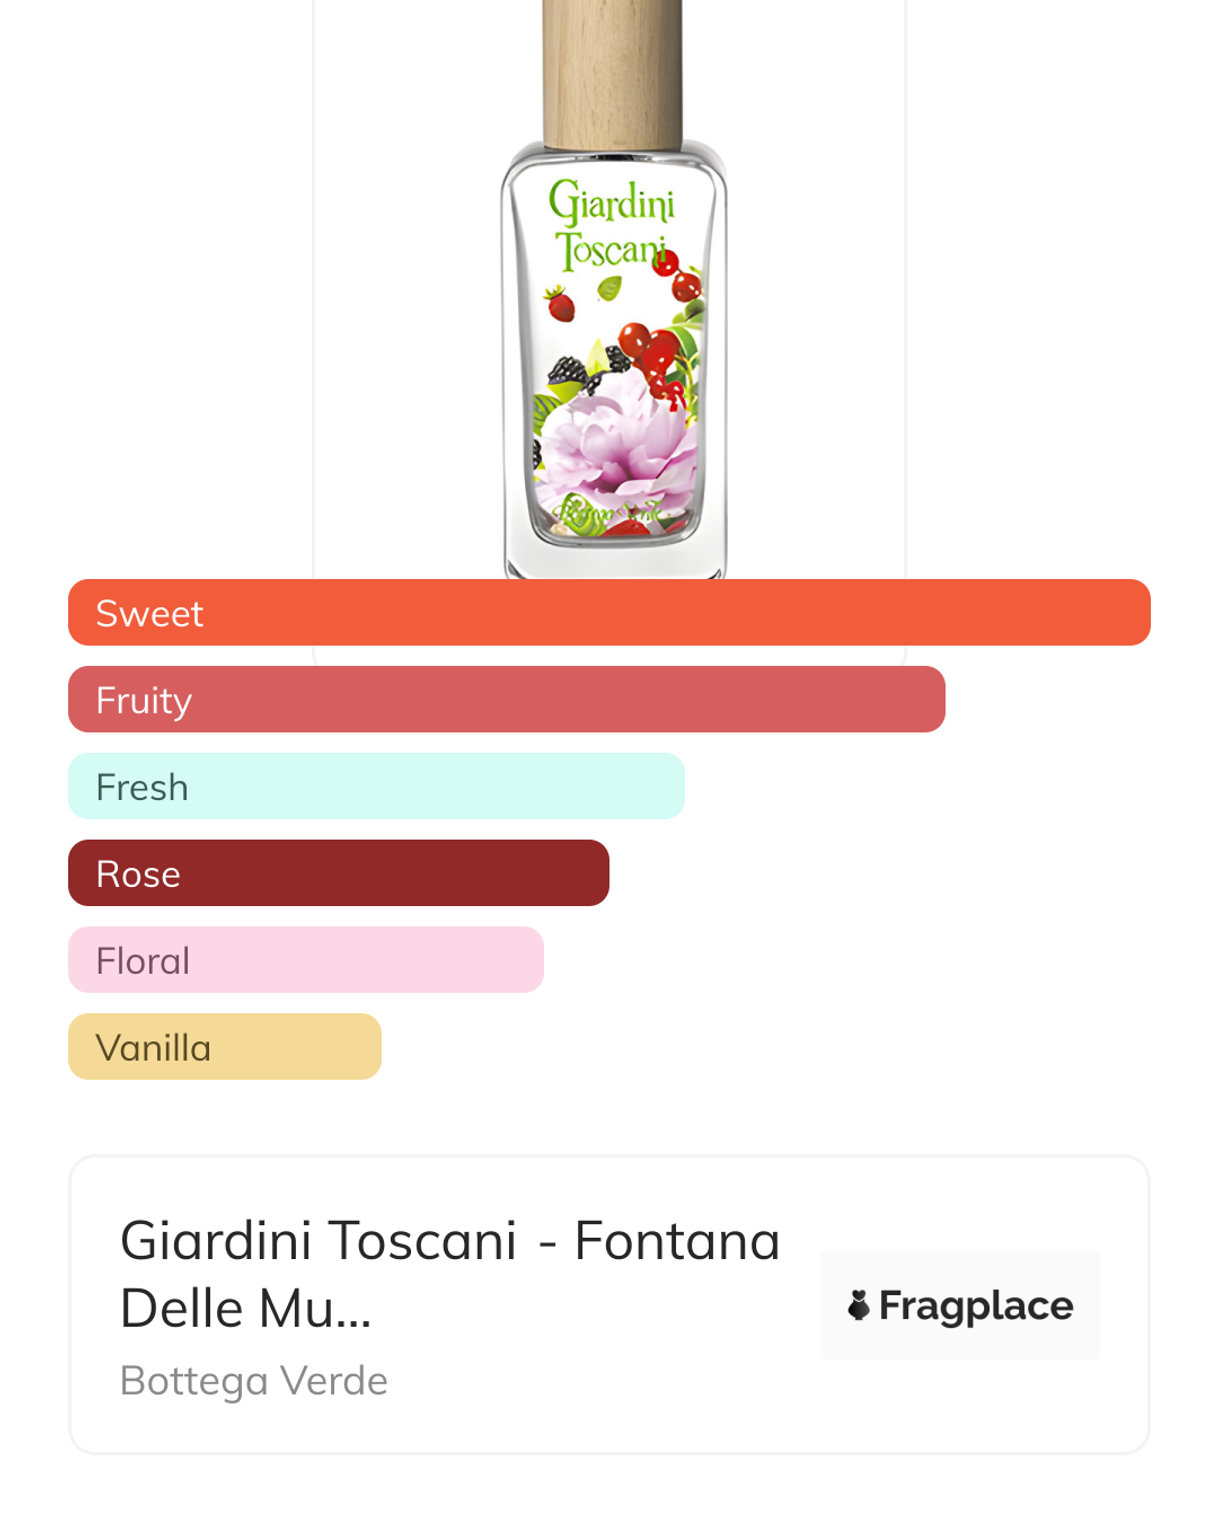This screenshot has width=1218, height=1523.
Task: Select the Sweet accord bar
Action: [609, 612]
